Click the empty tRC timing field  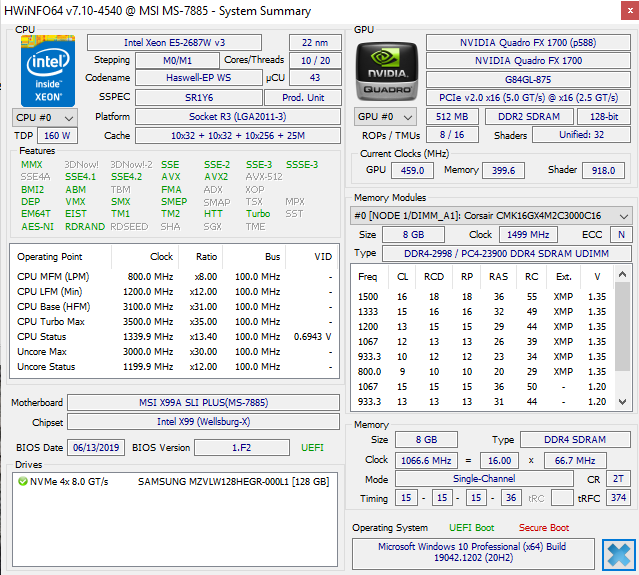(562, 498)
